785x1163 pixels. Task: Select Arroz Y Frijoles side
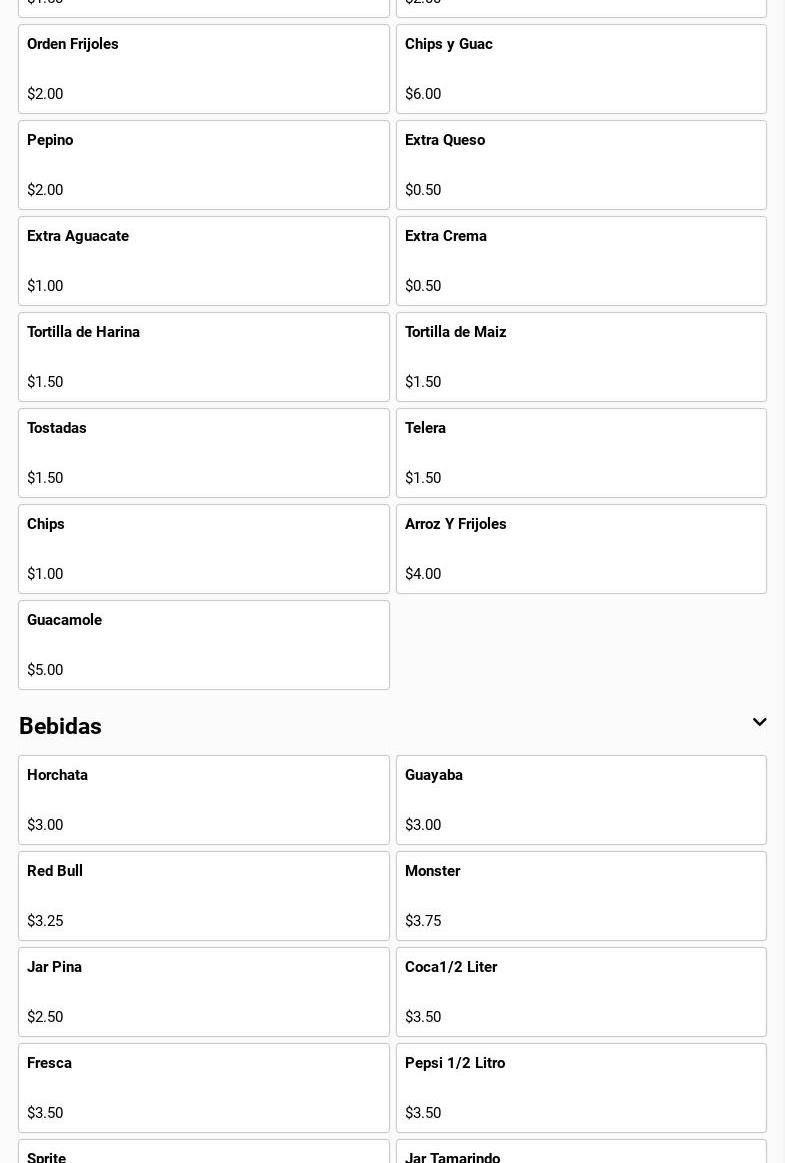[581, 548]
